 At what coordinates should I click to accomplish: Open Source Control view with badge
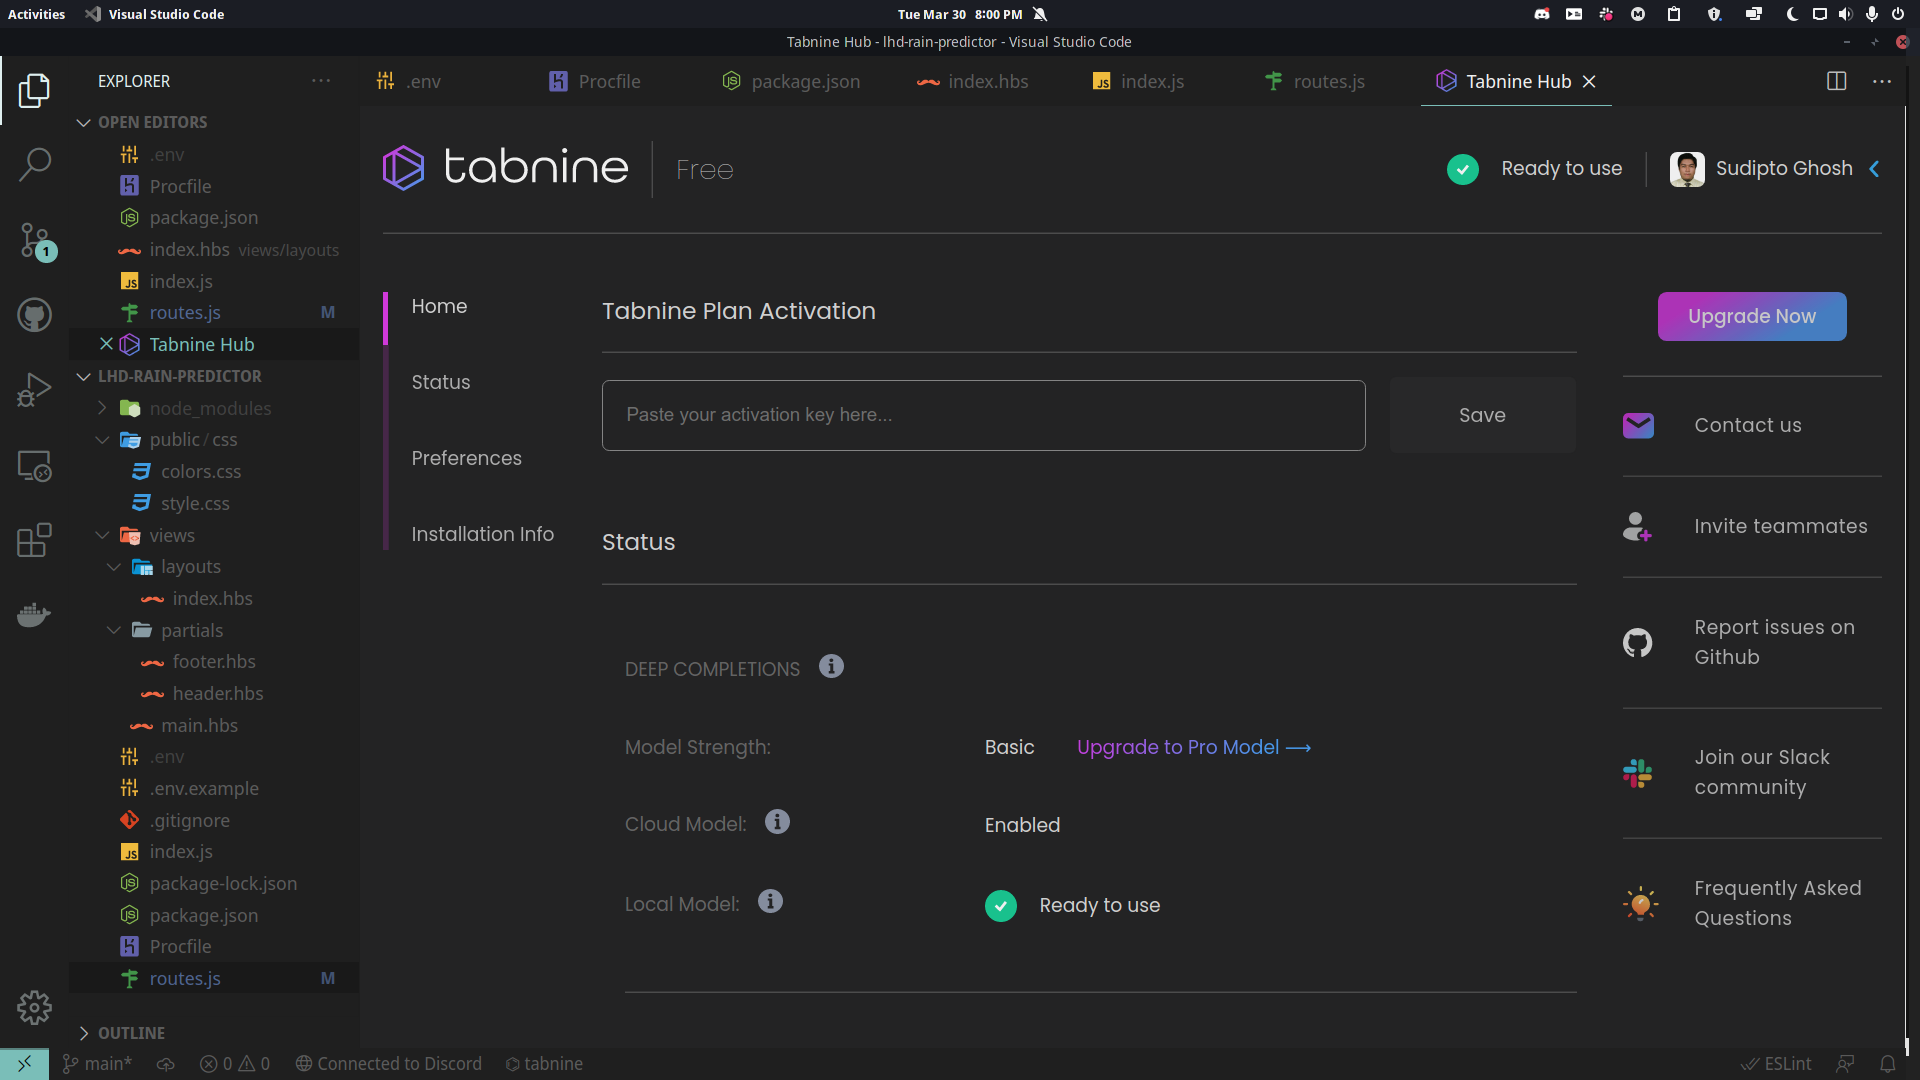pyautogui.click(x=34, y=240)
